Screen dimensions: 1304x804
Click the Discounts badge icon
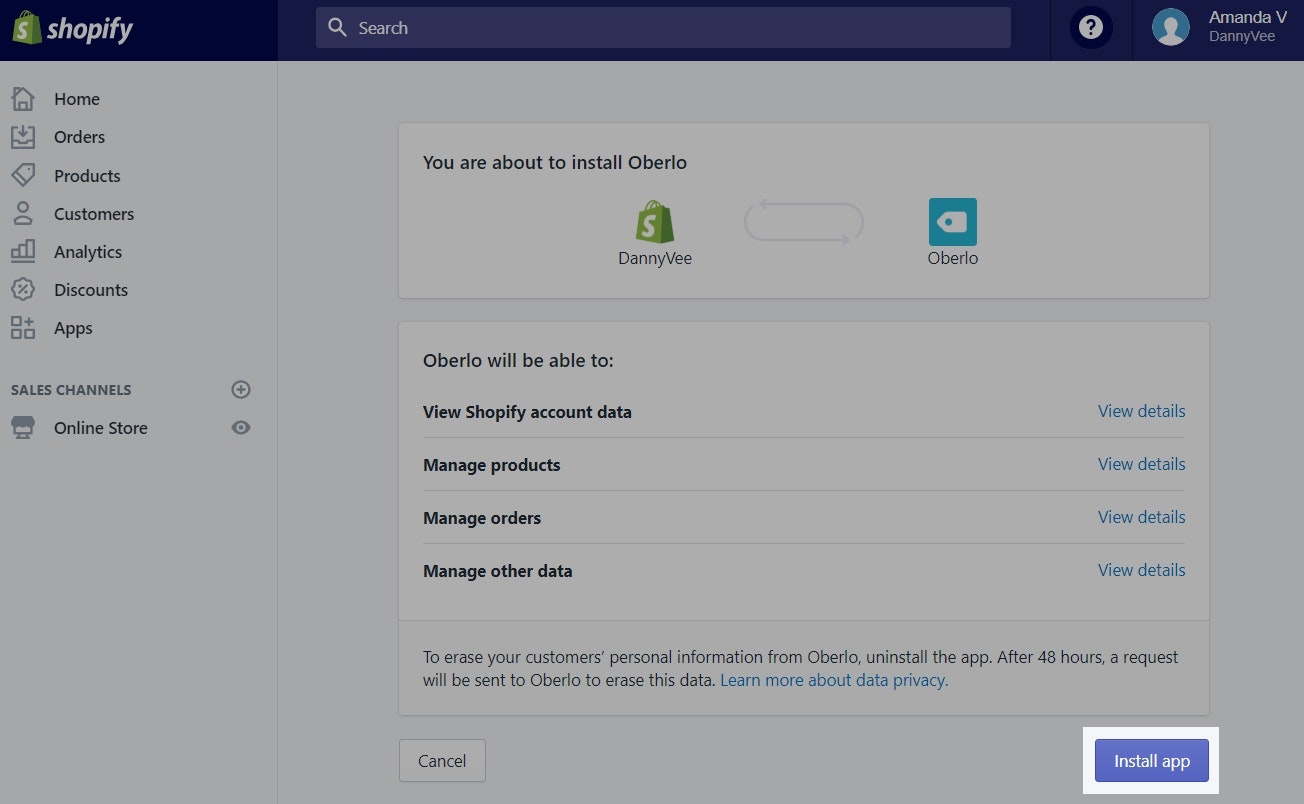[23, 289]
